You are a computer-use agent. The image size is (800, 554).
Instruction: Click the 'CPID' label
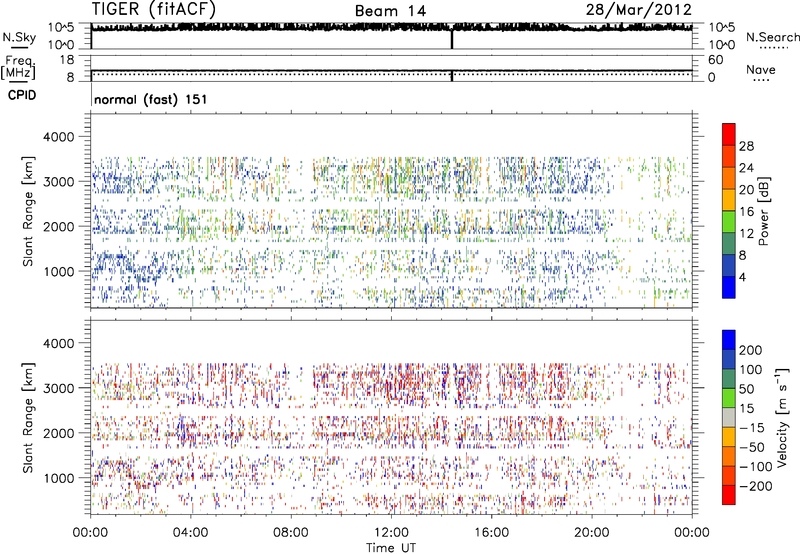22,95
